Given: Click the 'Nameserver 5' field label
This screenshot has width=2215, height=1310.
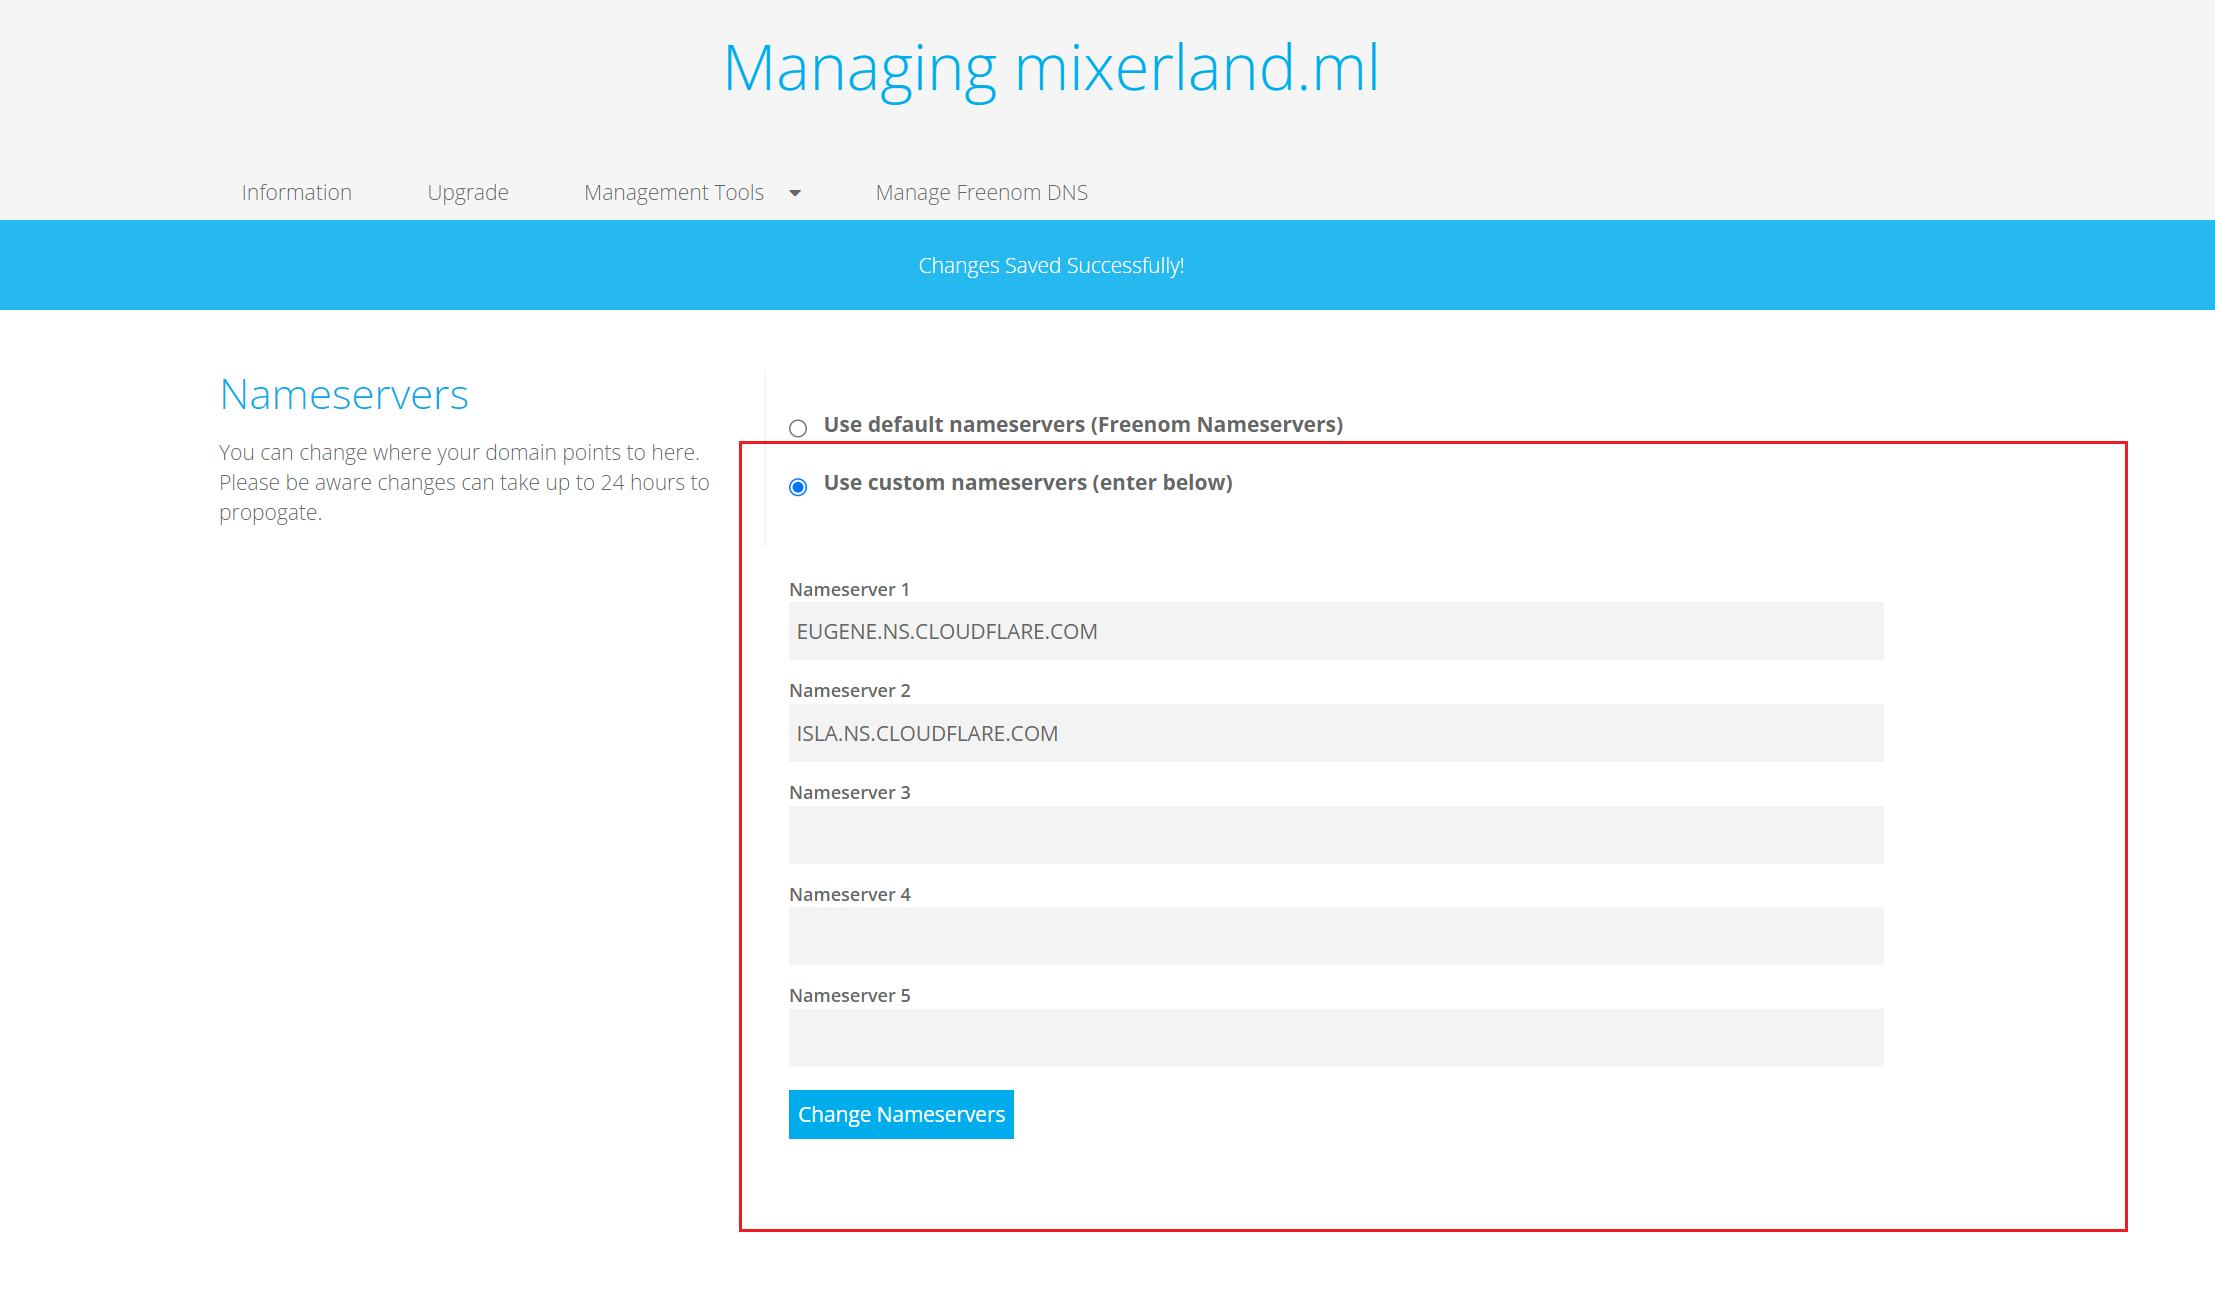Looking at the screenshot, I should [x=850, y=995].
